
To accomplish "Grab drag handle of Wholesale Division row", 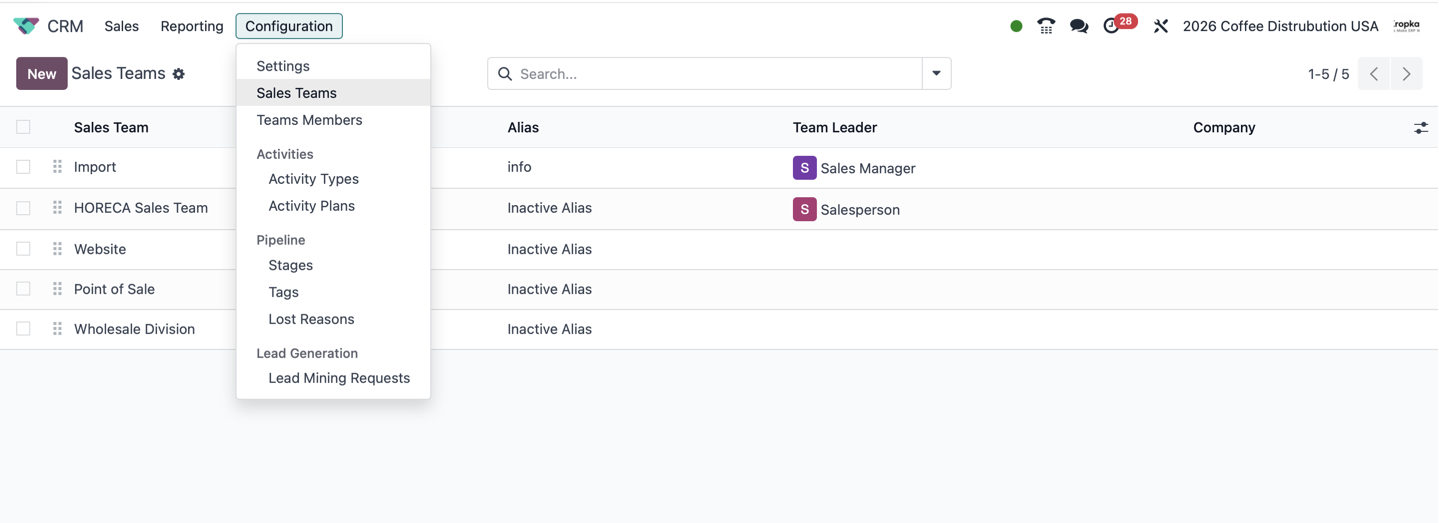I will pos(57,329).
